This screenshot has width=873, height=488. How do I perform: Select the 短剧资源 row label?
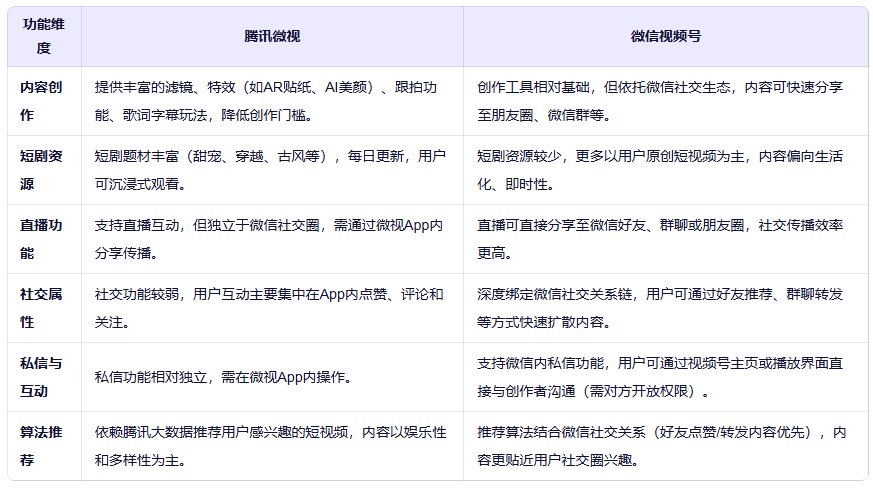pyautogui.click(x=44, y=170)
